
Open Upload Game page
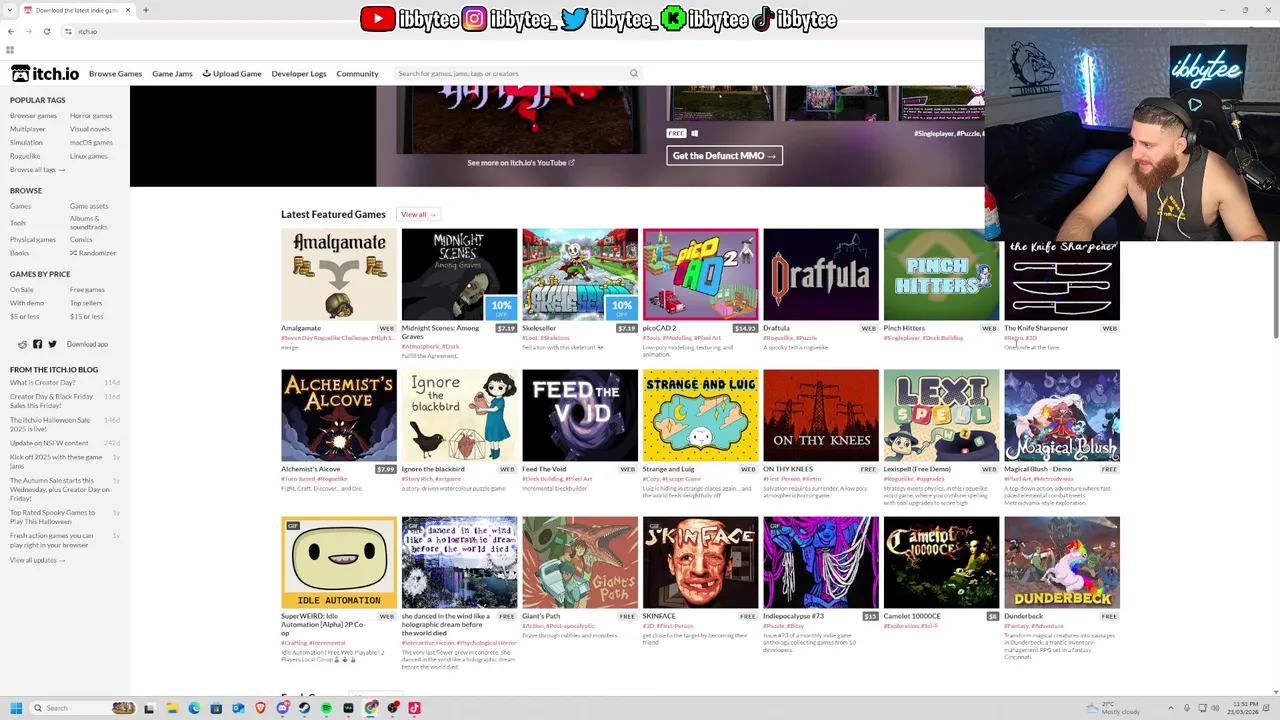coord(232,73)
